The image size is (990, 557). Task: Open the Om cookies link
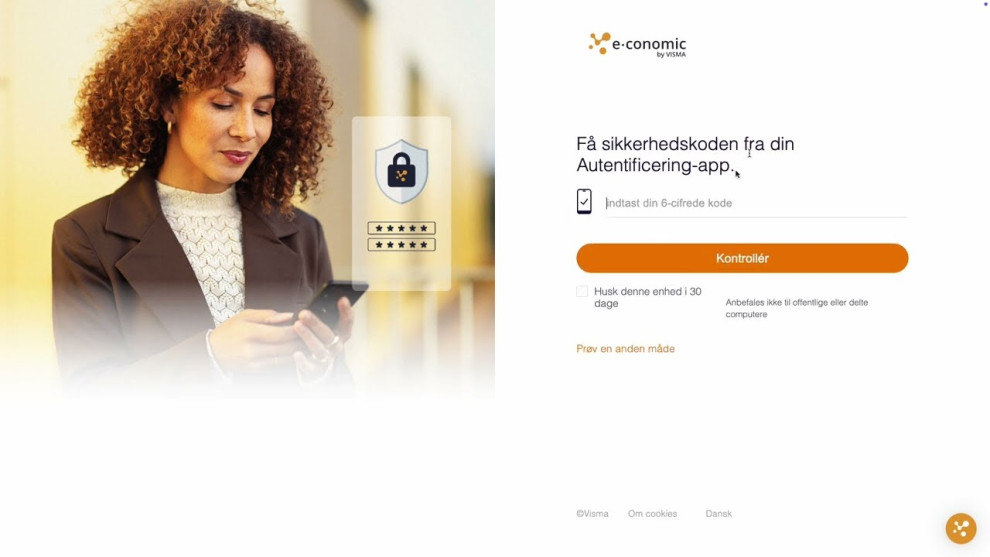[x=652, y=513]
